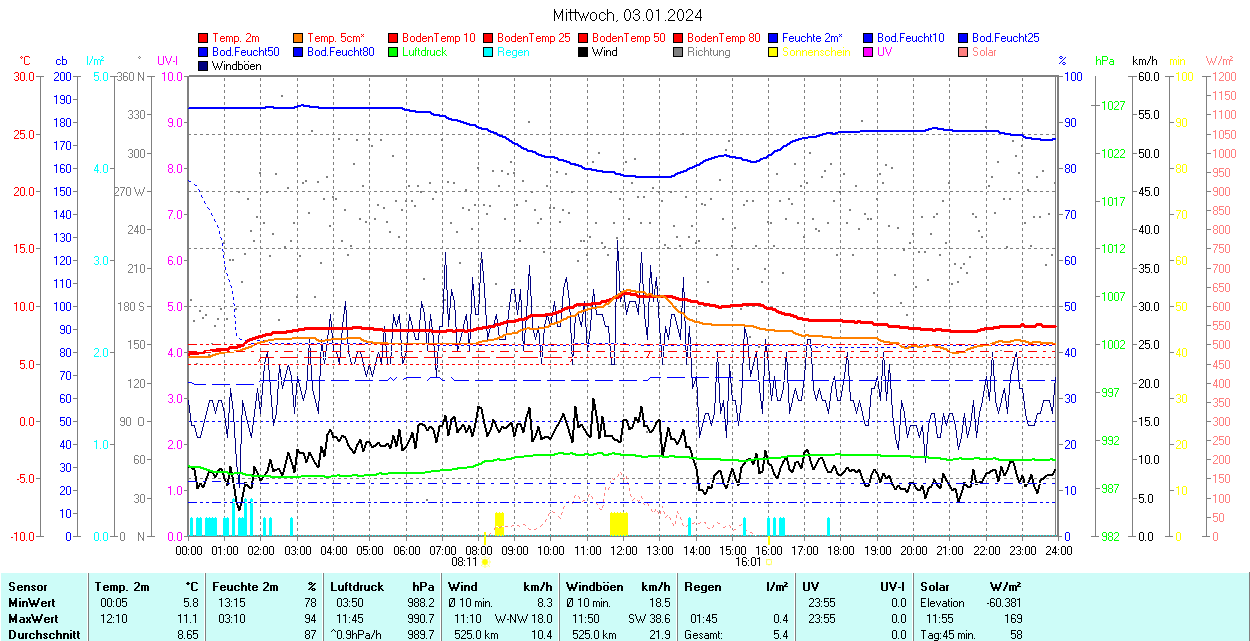Select the yellow Sonnenschein legend swatch
The height and width of the screenshot is (641, 1250).
[774, 52]
